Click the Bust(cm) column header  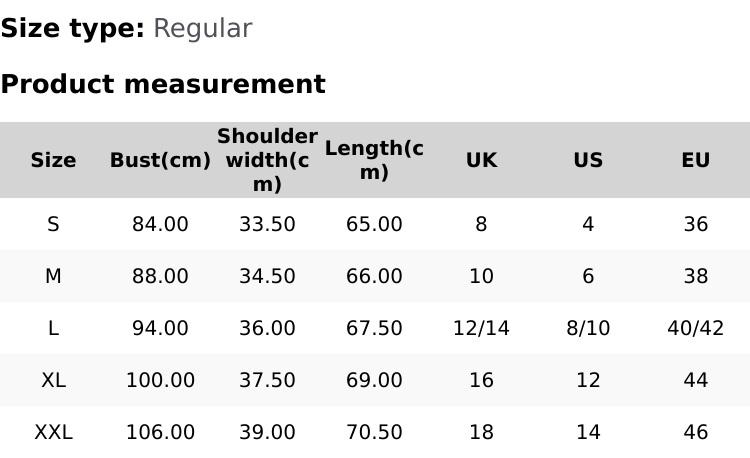click(x=160, y=160)
